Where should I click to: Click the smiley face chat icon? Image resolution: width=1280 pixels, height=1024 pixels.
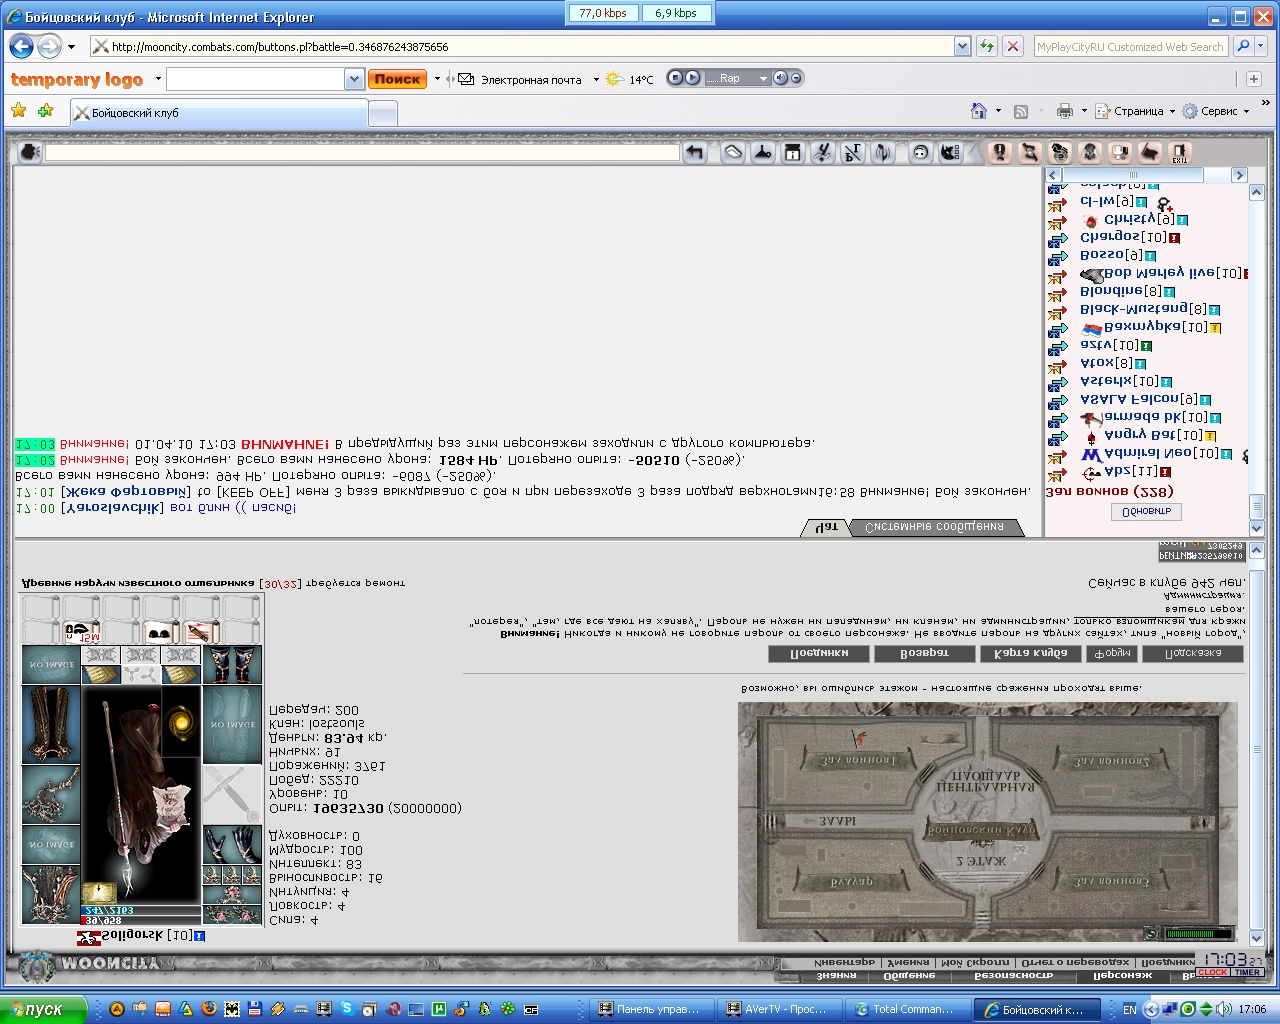[920, 152]
